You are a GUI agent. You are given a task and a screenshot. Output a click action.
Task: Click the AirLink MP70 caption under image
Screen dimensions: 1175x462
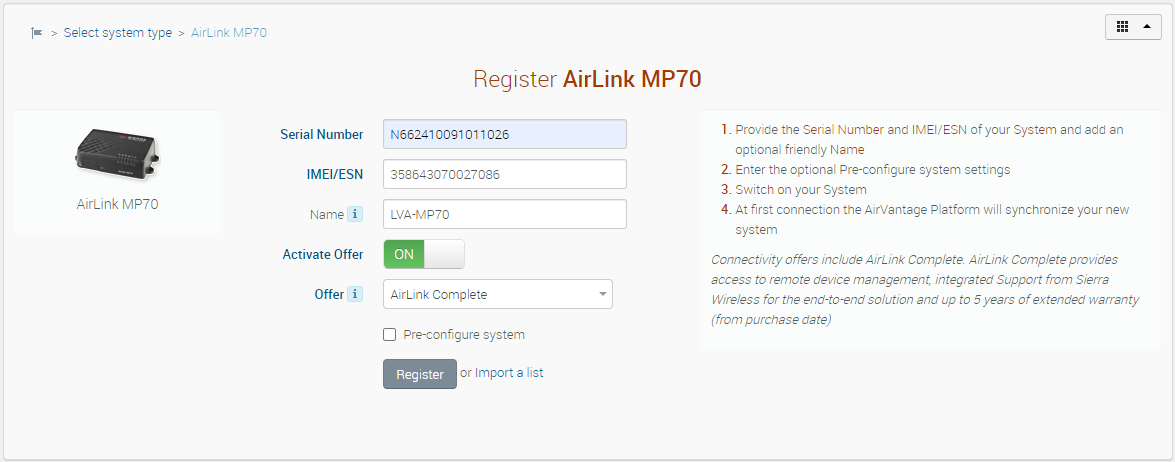(x=117, y=204)
